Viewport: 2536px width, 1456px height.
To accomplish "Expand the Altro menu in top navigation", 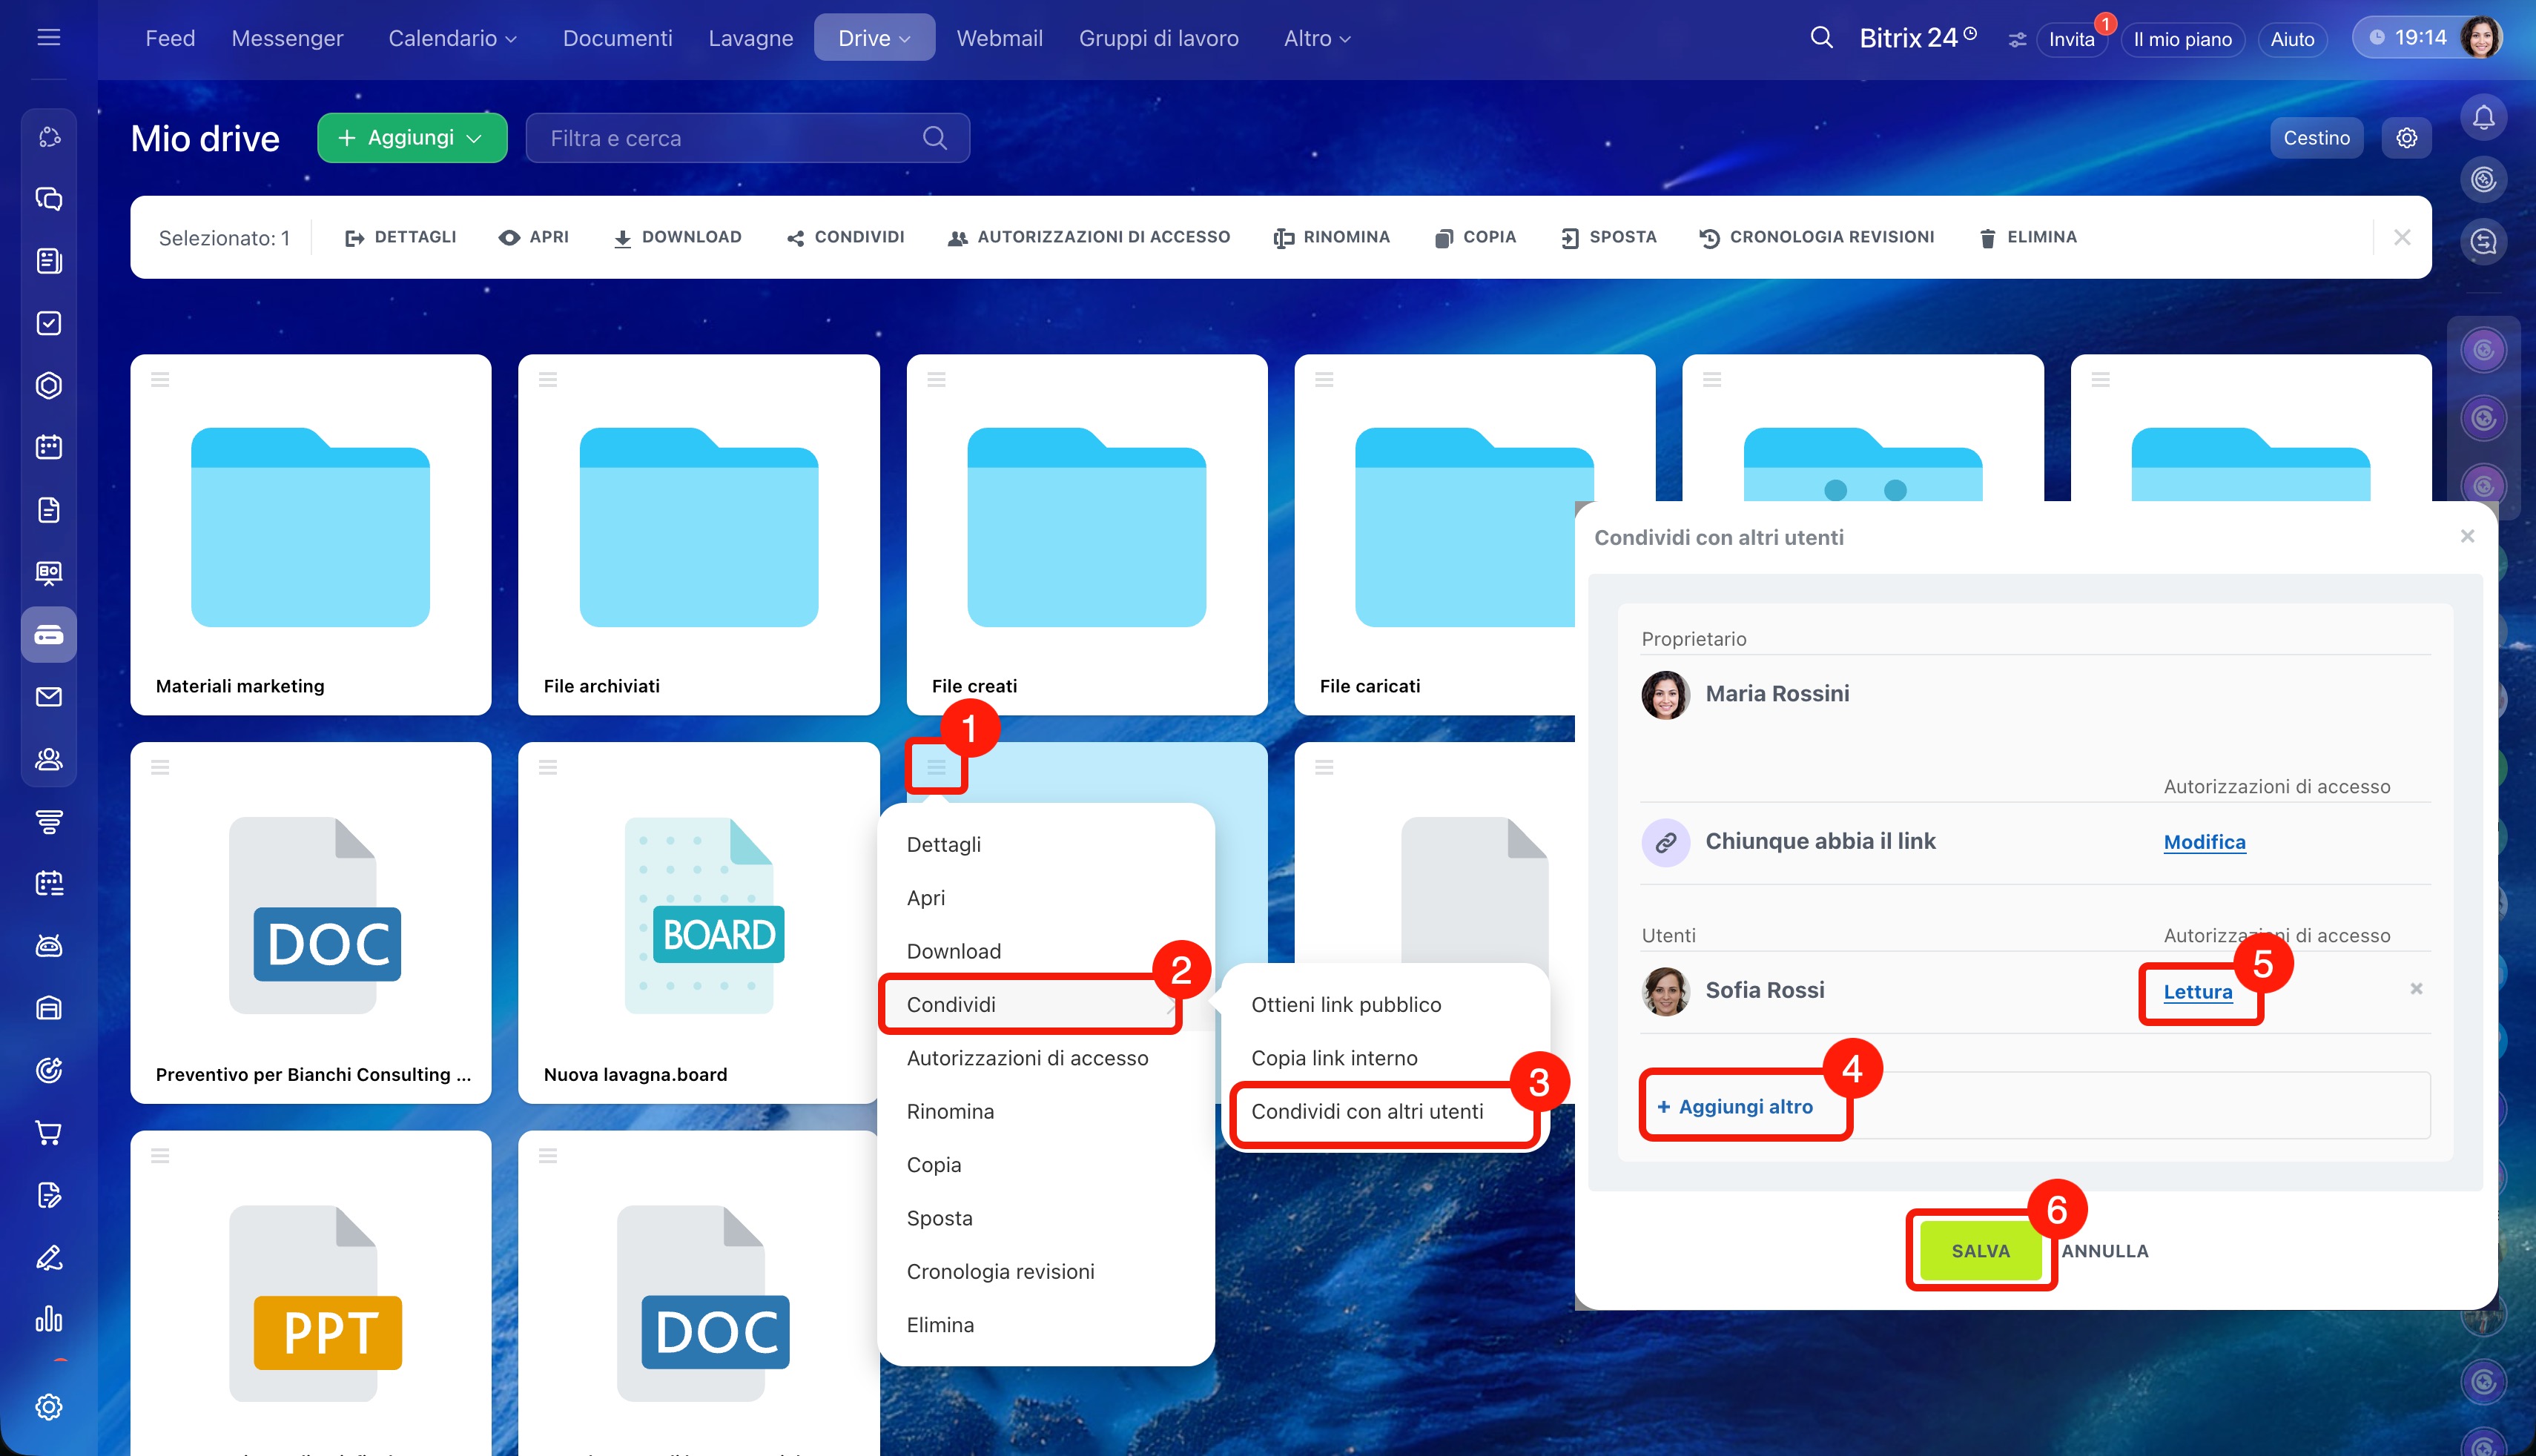I will (x=1317, y=38).
